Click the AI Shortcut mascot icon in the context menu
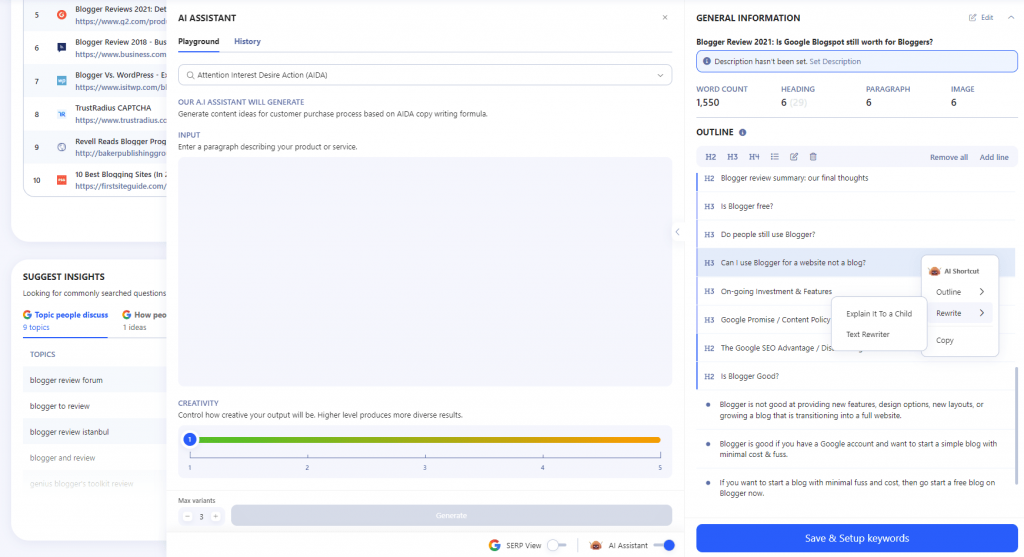The height and width of the screenshot is (557, 1024). 935,271
